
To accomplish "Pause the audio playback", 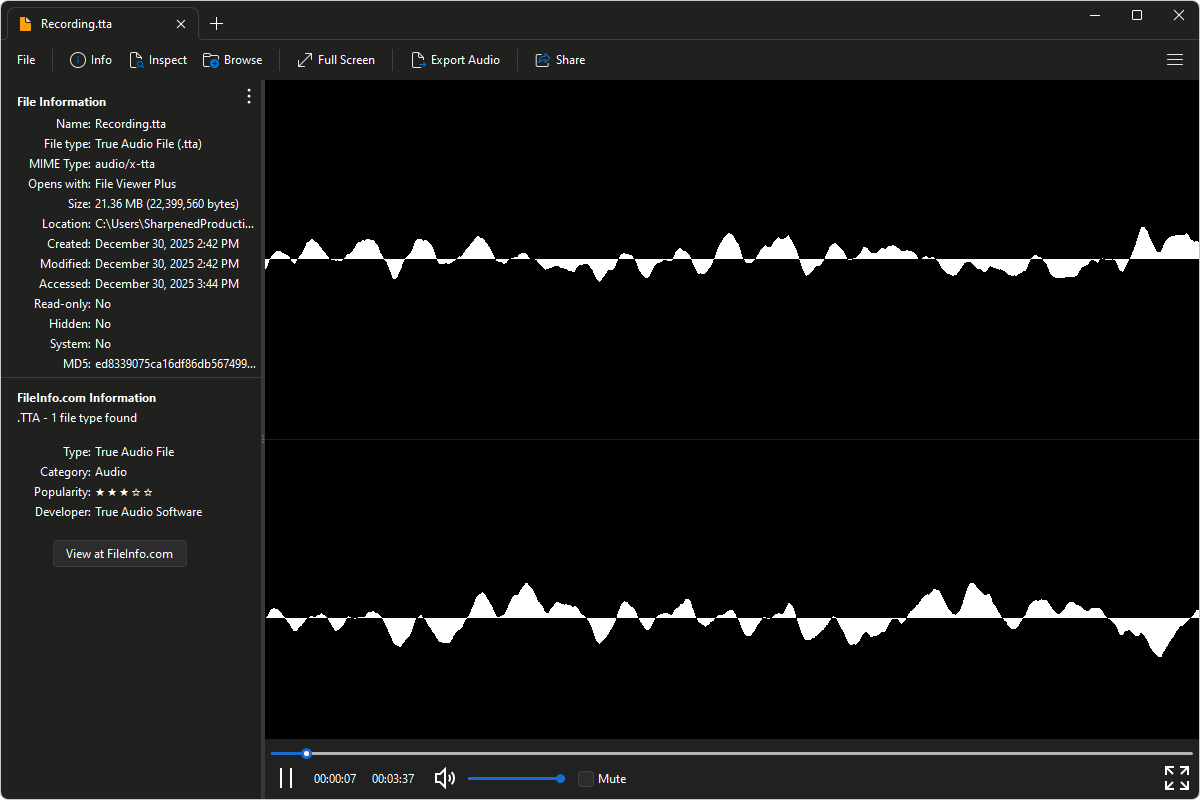I will point(286,778).
